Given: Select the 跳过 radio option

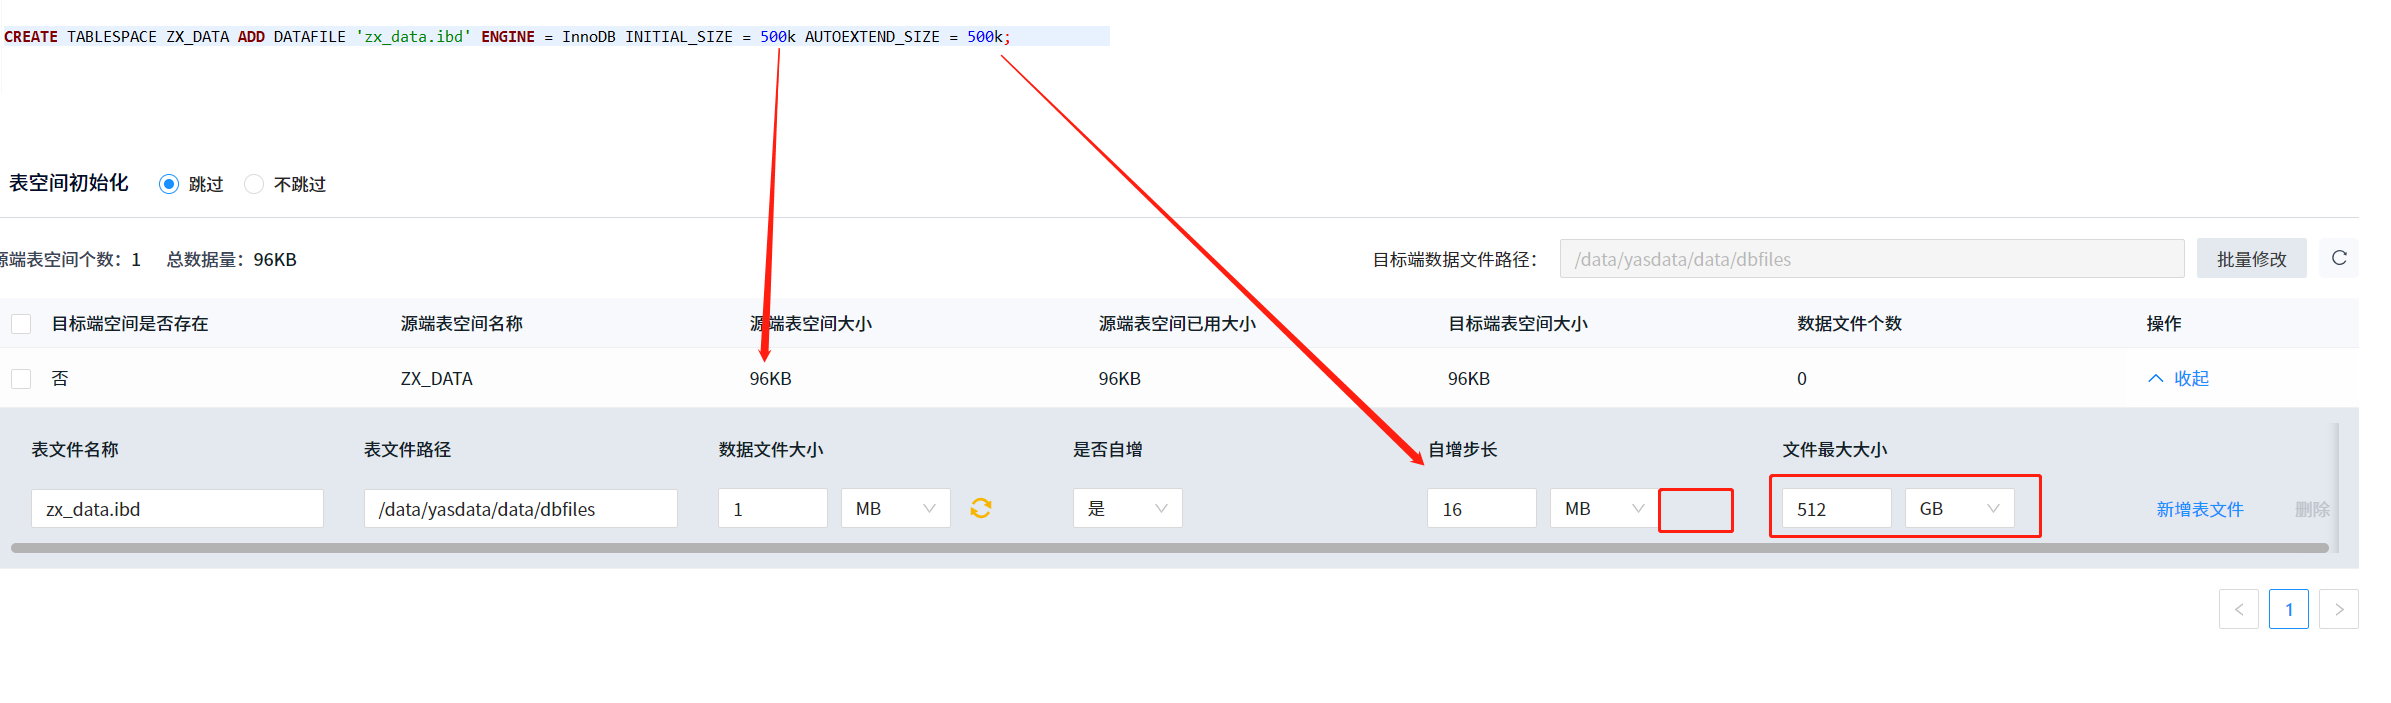Looking at the screenshot, I should [x=169, y=184].
